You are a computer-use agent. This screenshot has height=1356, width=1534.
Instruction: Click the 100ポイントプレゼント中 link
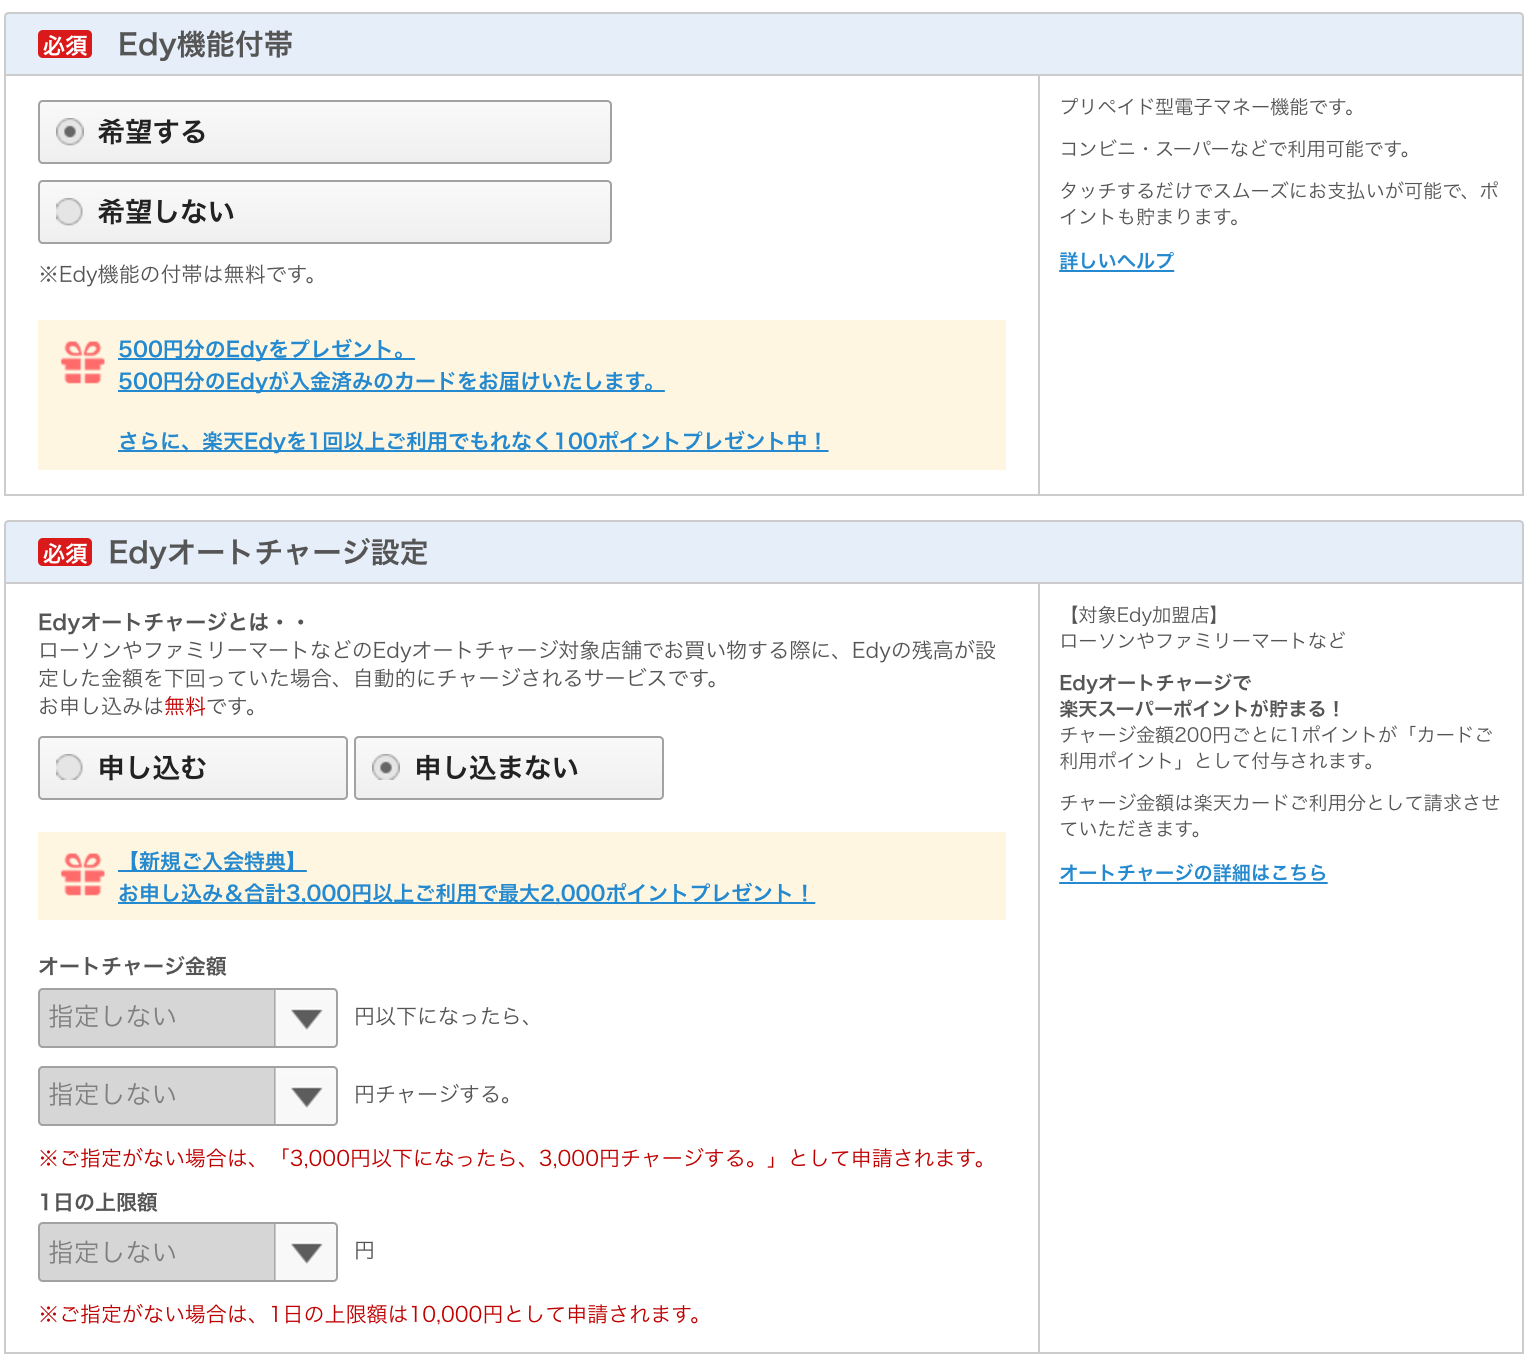pyautogui.click(x=473, y=441)
